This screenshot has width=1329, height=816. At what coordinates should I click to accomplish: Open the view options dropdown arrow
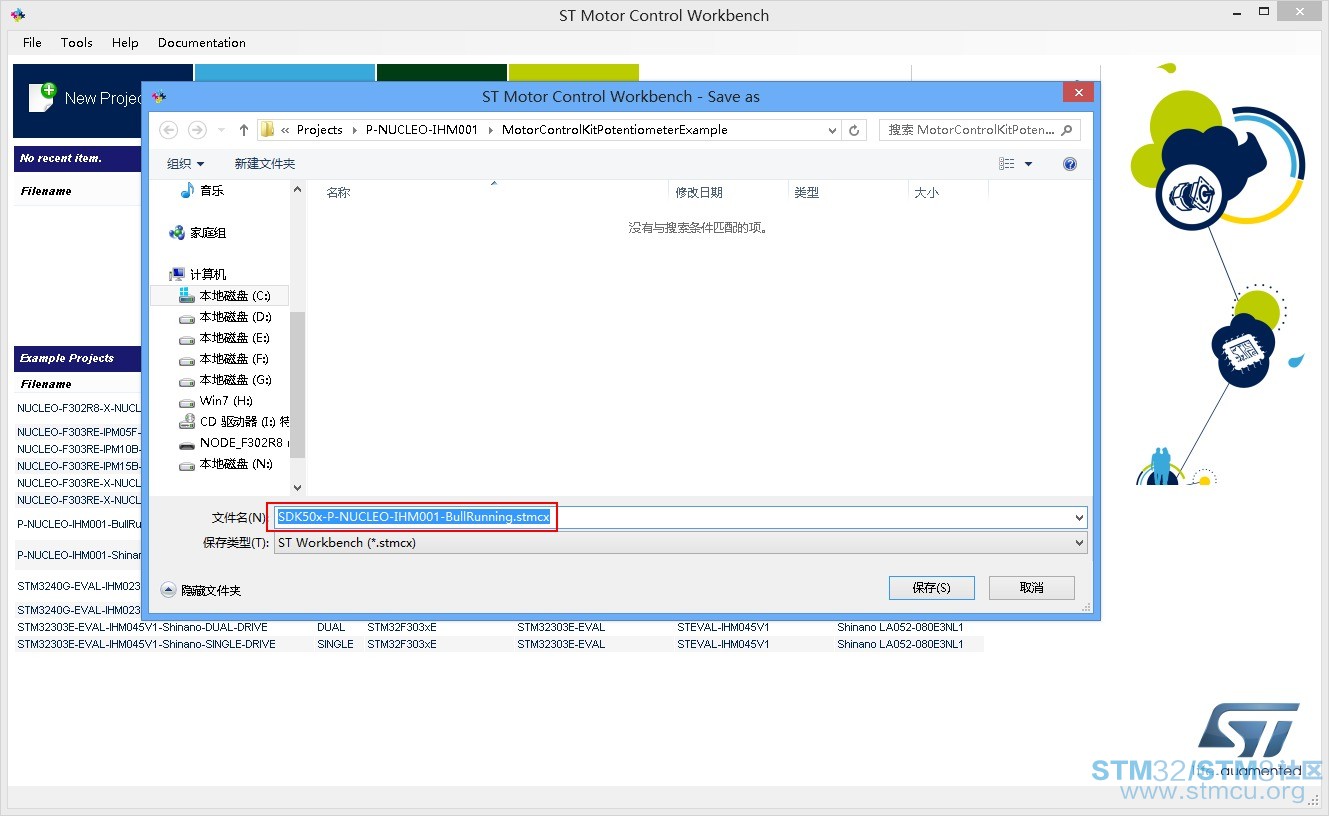1028,164
